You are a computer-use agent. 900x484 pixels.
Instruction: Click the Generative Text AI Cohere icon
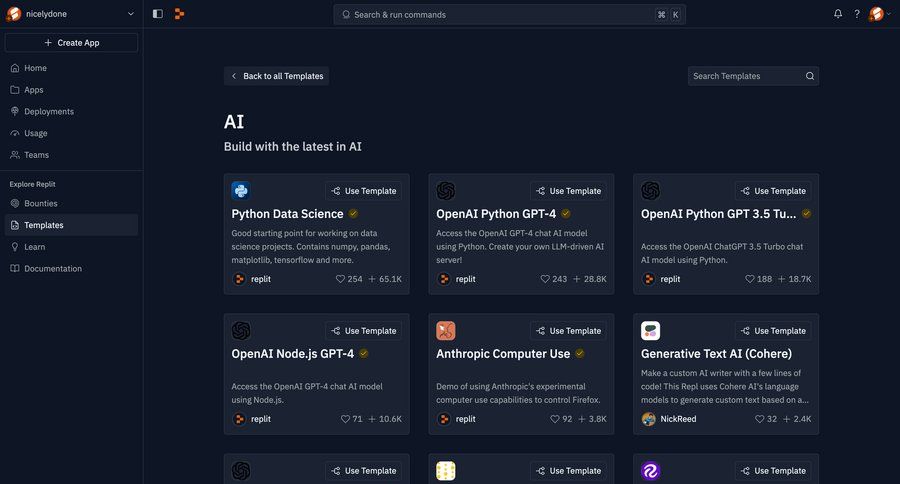tap(650, 330)
